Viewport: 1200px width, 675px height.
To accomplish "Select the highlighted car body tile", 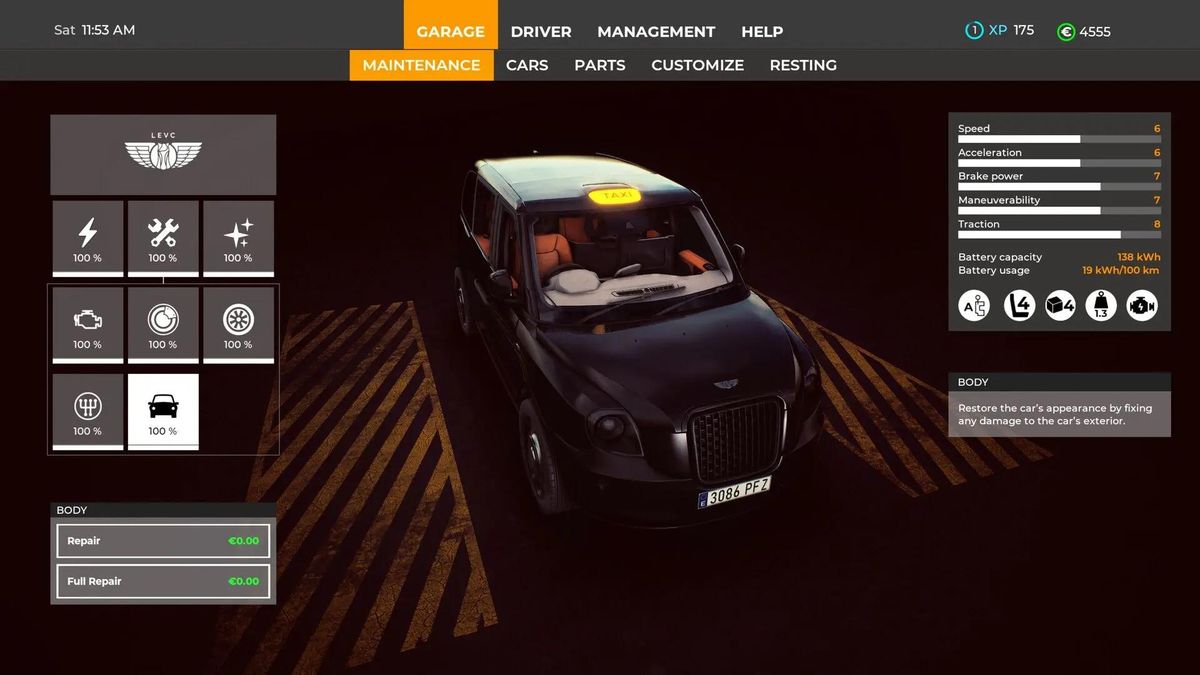I will [x=163, y=411].
